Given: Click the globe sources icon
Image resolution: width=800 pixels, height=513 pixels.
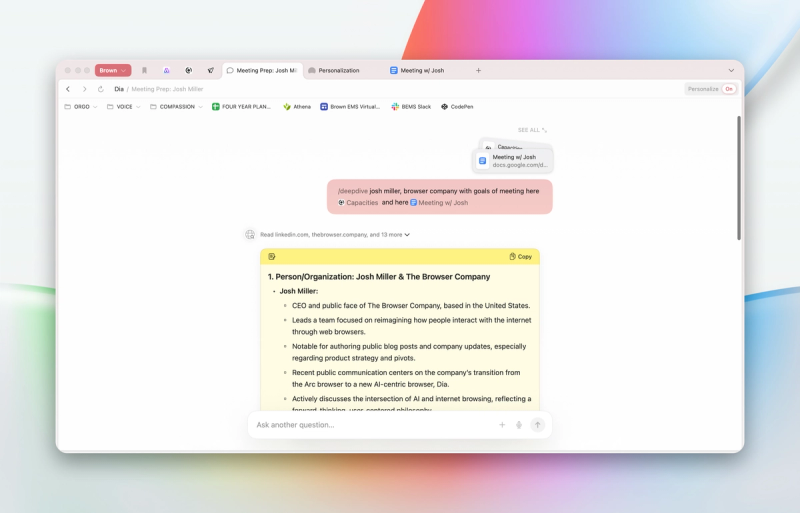Looking at the screenshot, I should click(x=250, y=235).
